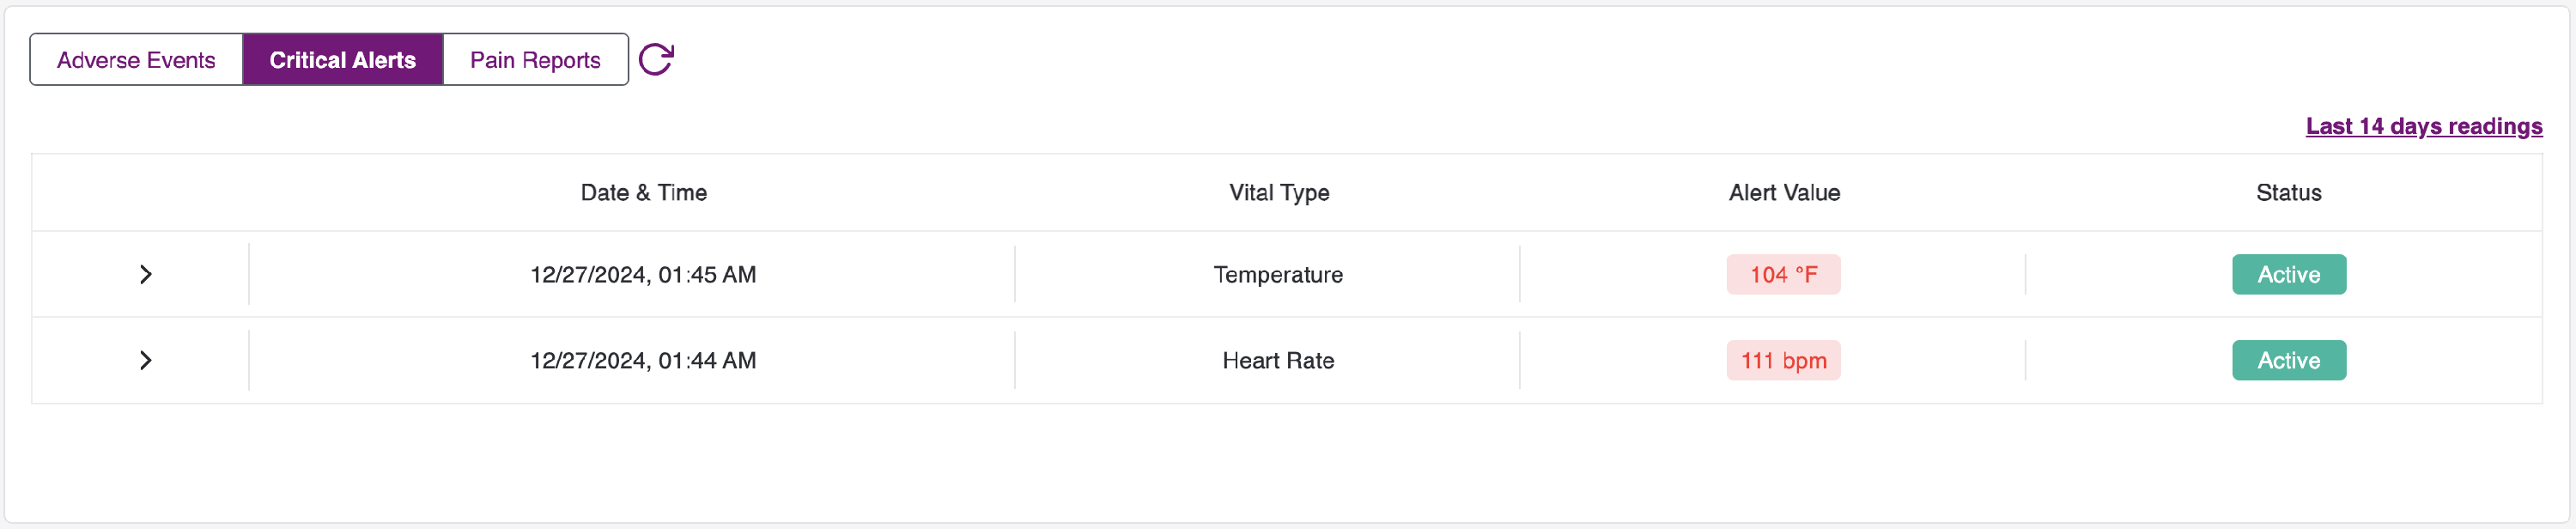Switch to the Adverse Events tab
Viewport: 2576px width, 529px height.
coord(136,60)
